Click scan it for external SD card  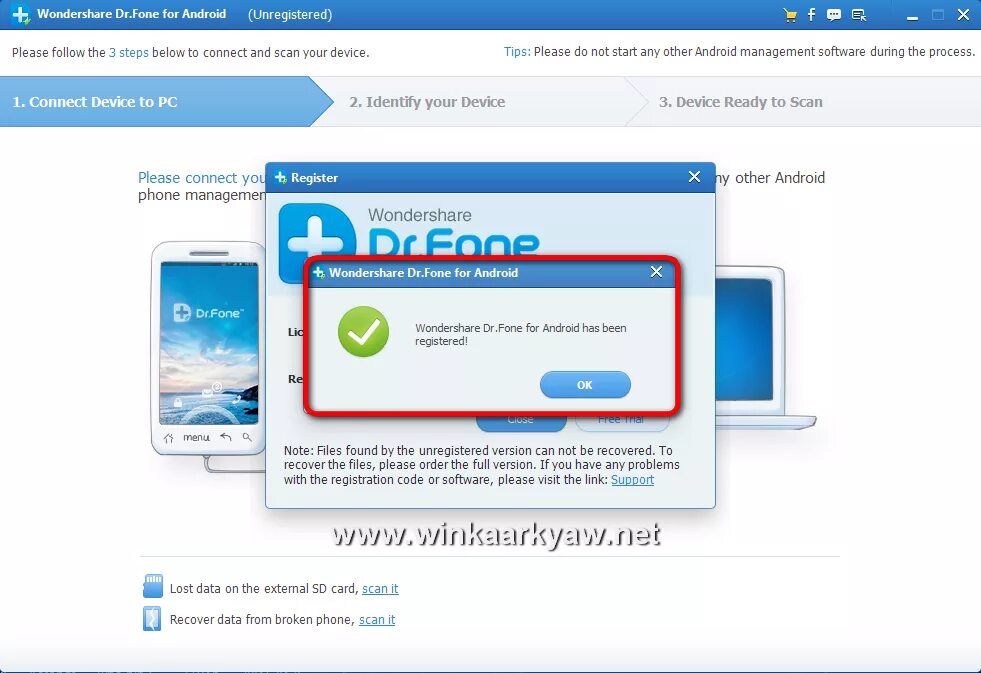[x=380, y=589]
